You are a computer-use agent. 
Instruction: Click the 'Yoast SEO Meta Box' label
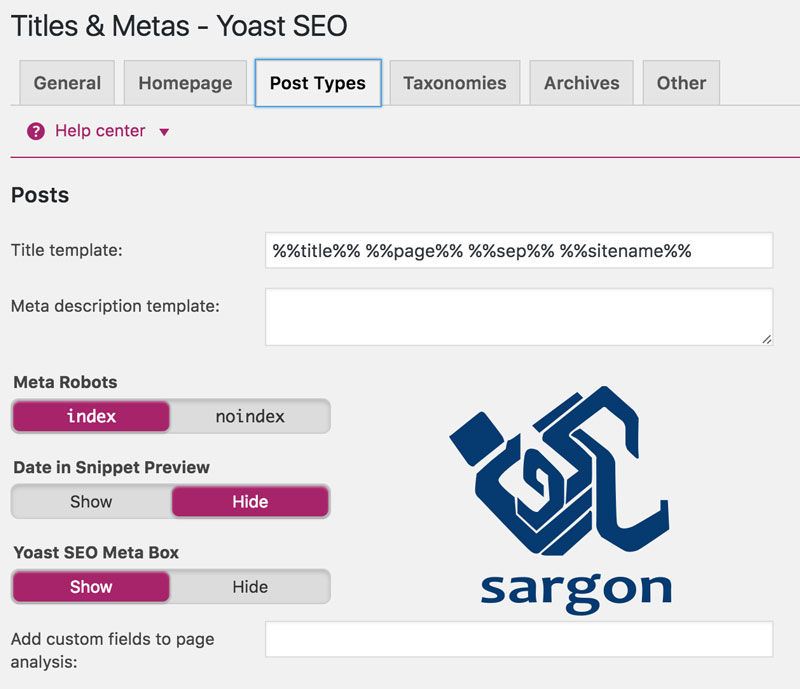(96, 552)
